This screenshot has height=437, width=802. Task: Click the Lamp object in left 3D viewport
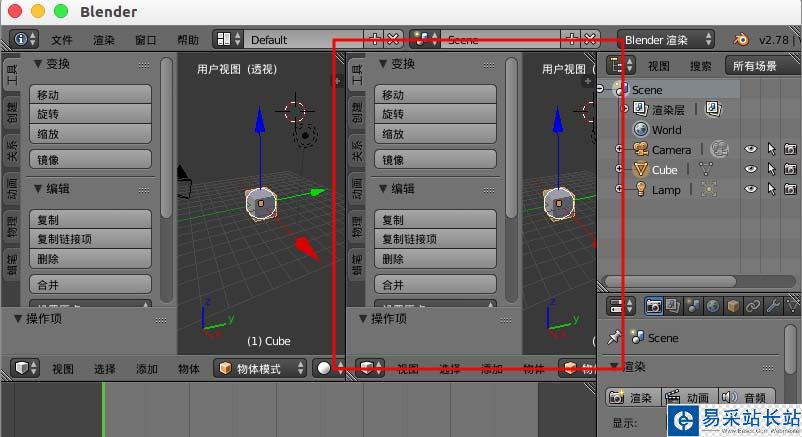point(305,135)
